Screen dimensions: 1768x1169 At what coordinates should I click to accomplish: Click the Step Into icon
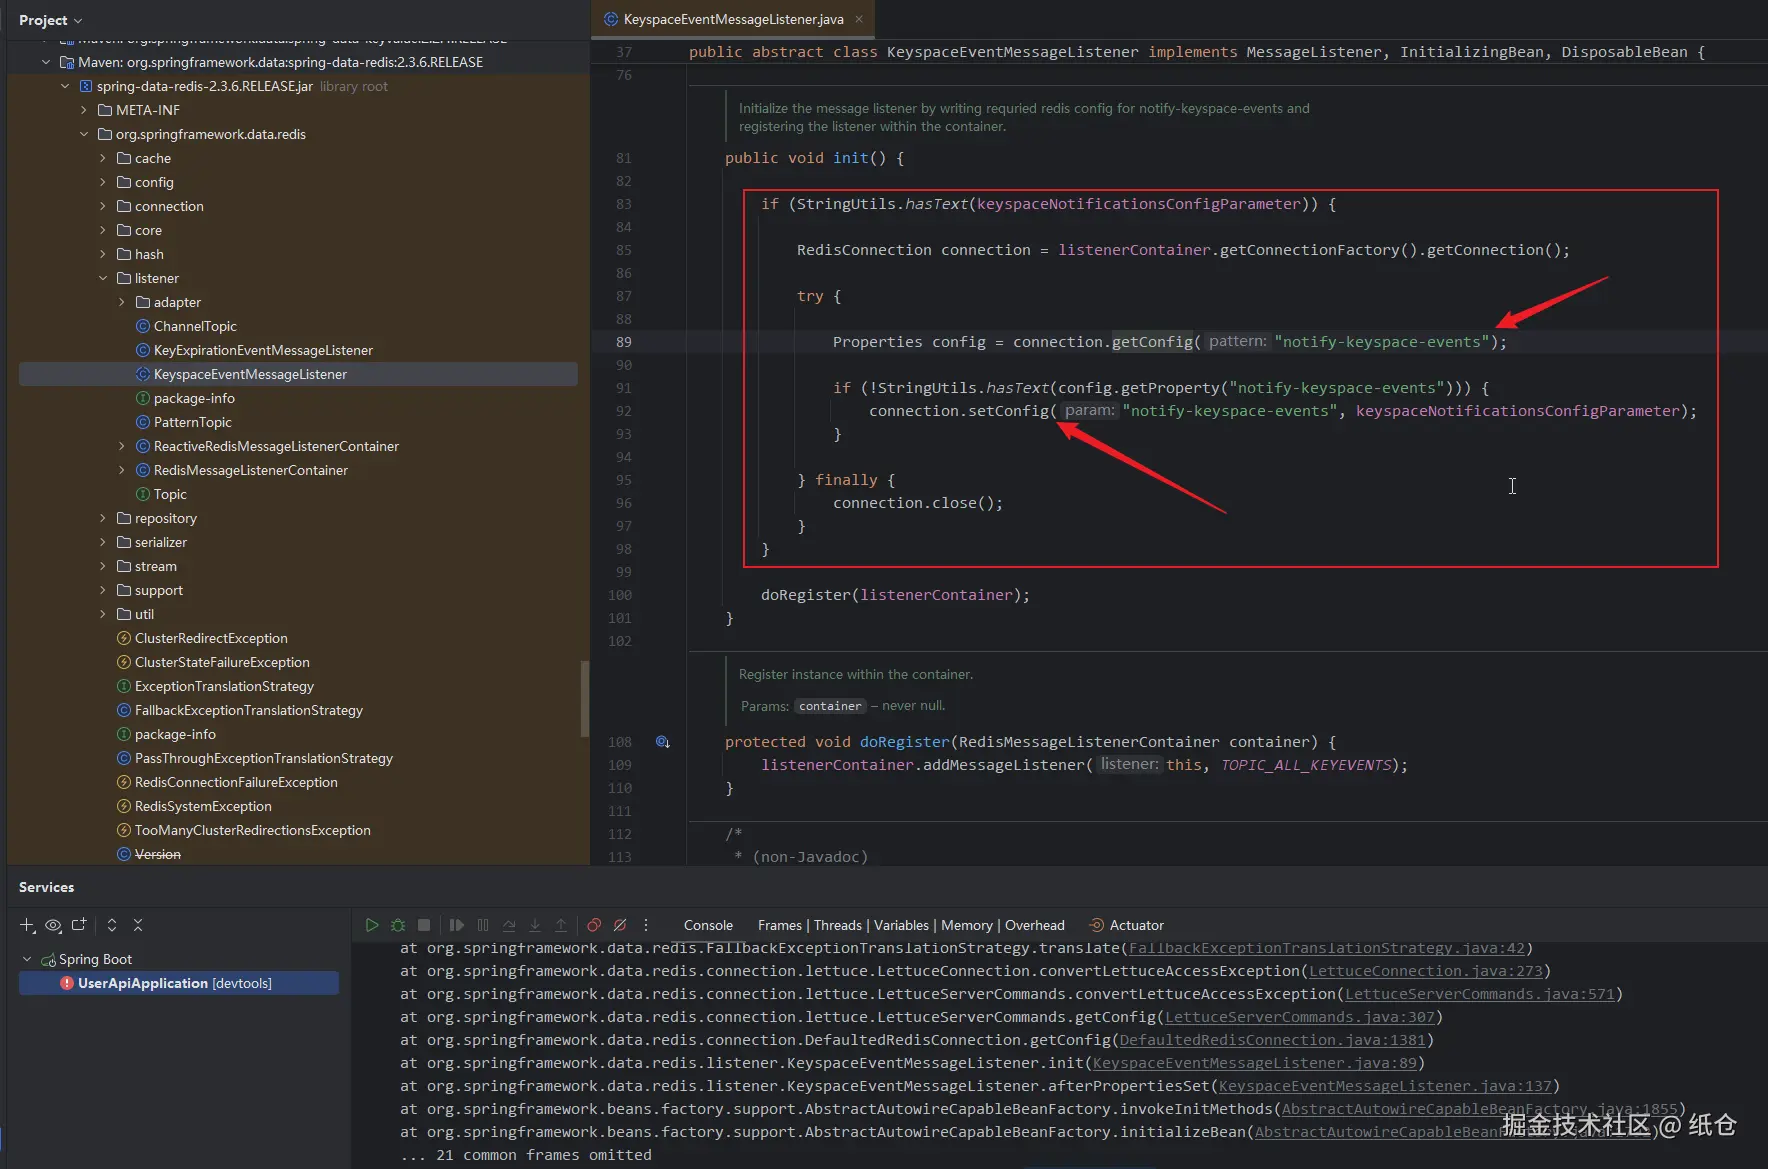pos(535,925)
